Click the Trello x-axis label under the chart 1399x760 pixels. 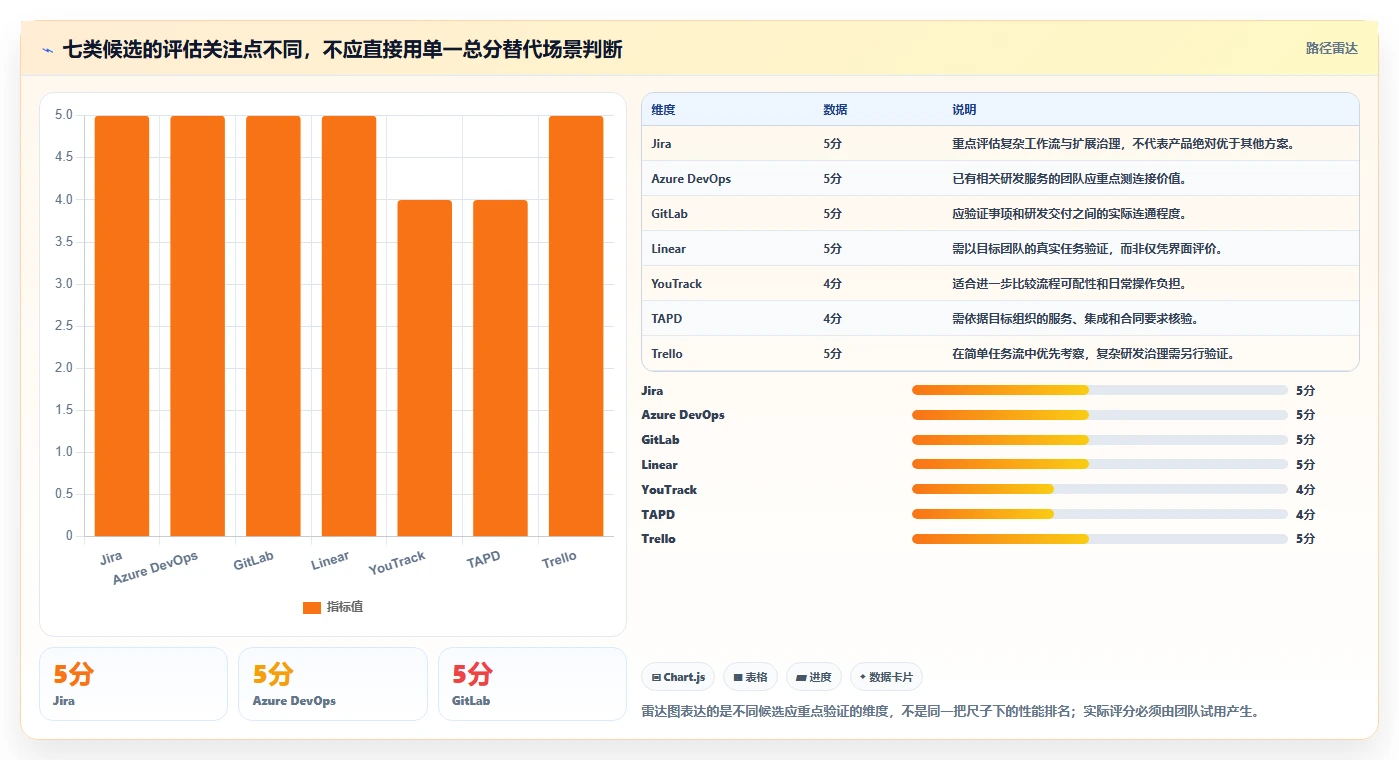tap(559, 558)
